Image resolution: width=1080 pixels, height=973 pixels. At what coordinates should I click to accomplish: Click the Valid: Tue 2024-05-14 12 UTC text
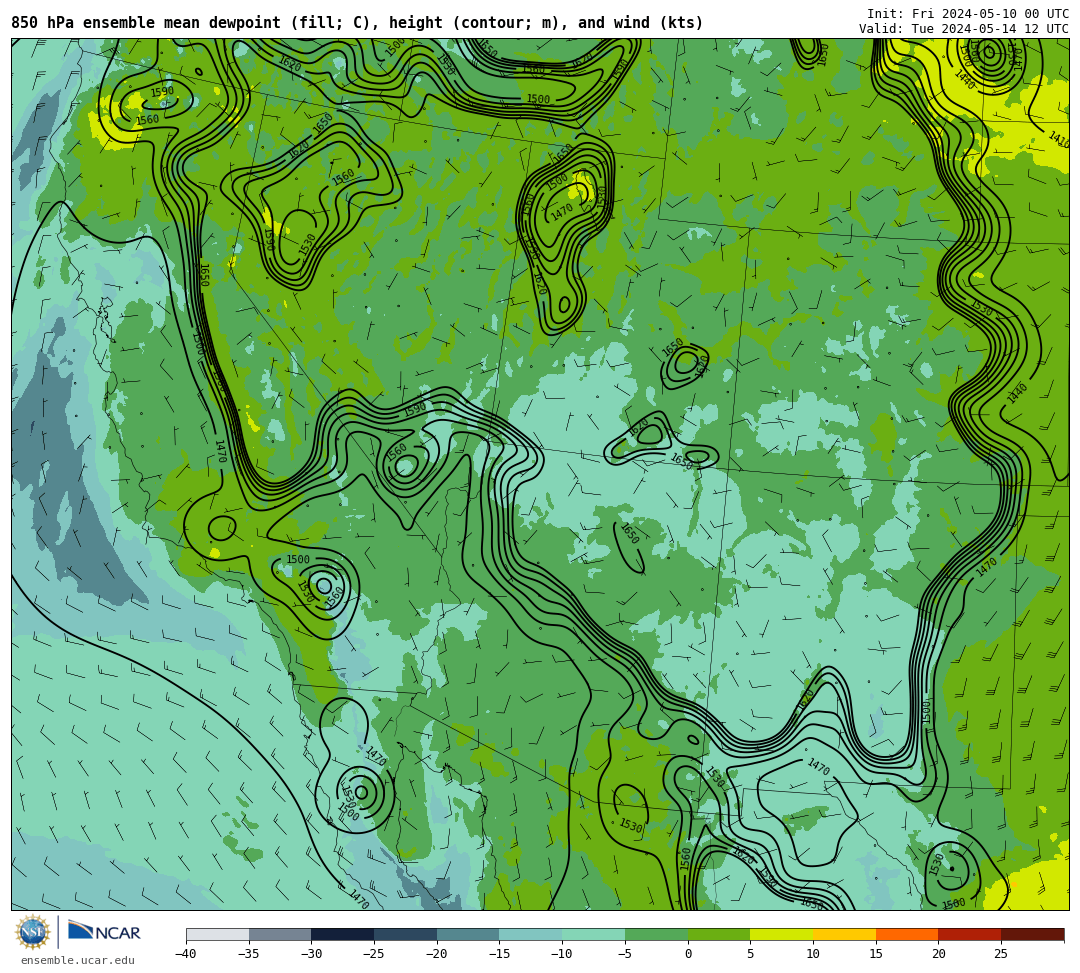(964, 28)
